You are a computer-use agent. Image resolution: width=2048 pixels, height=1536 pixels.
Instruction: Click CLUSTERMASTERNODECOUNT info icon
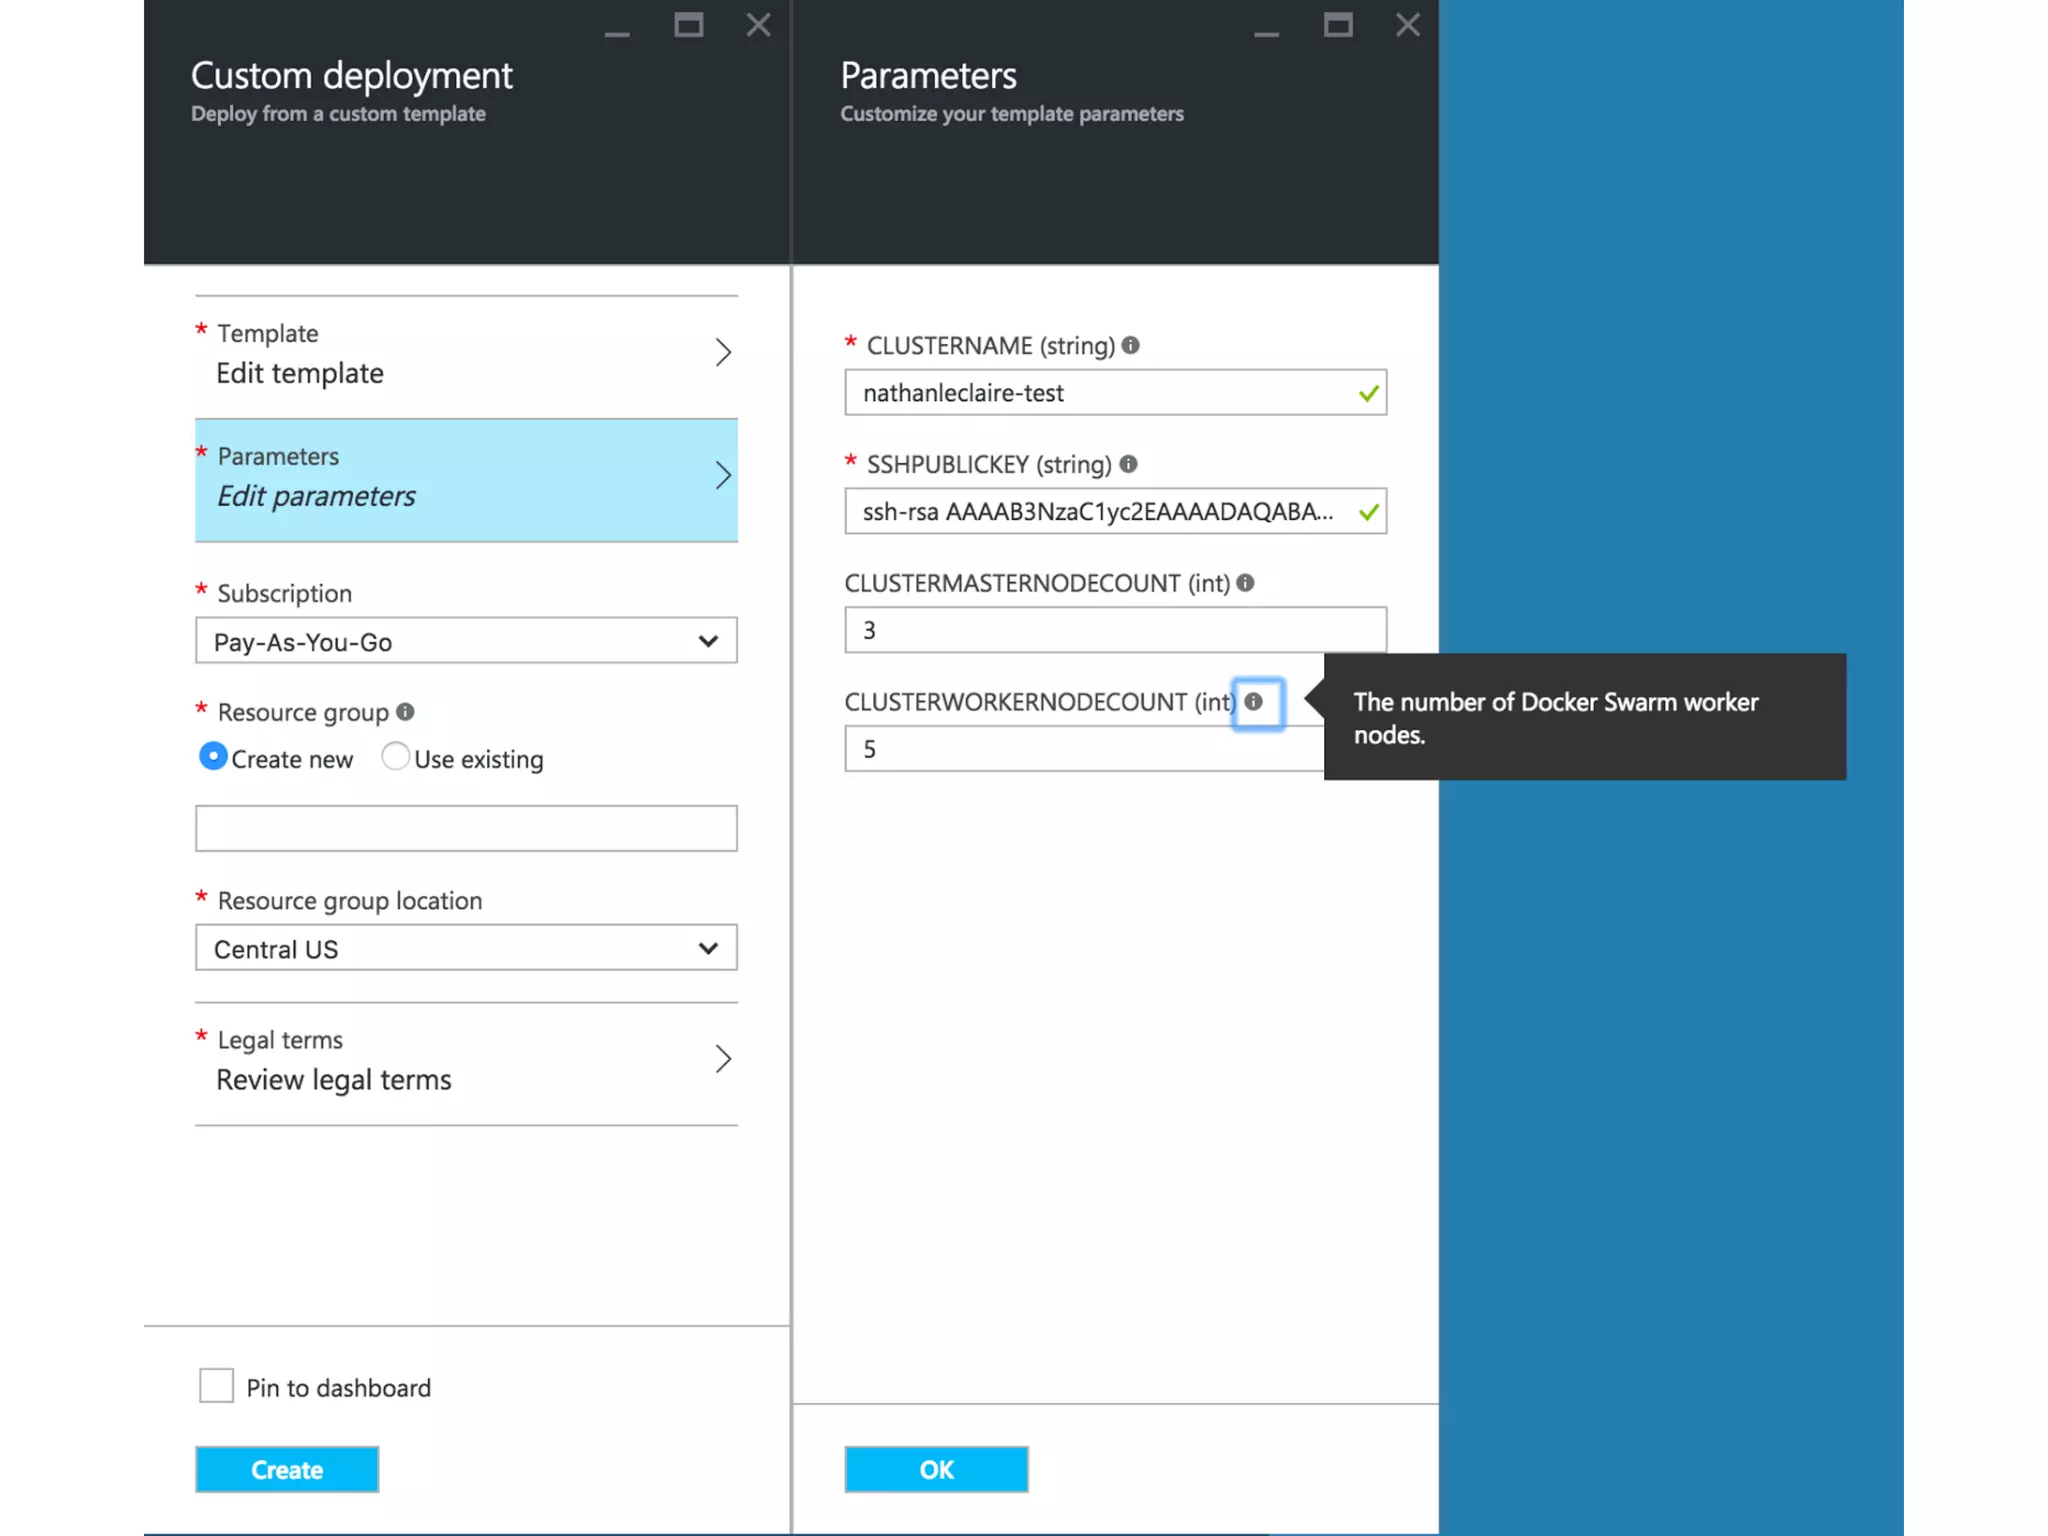point(1245,583)
